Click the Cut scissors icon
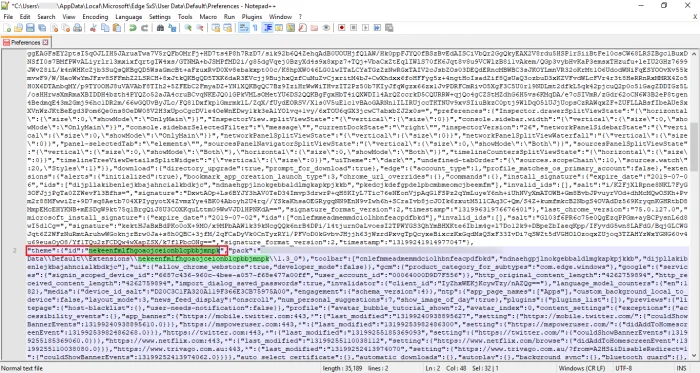Viewport: 700px width, 373px height. click(93, 28)
